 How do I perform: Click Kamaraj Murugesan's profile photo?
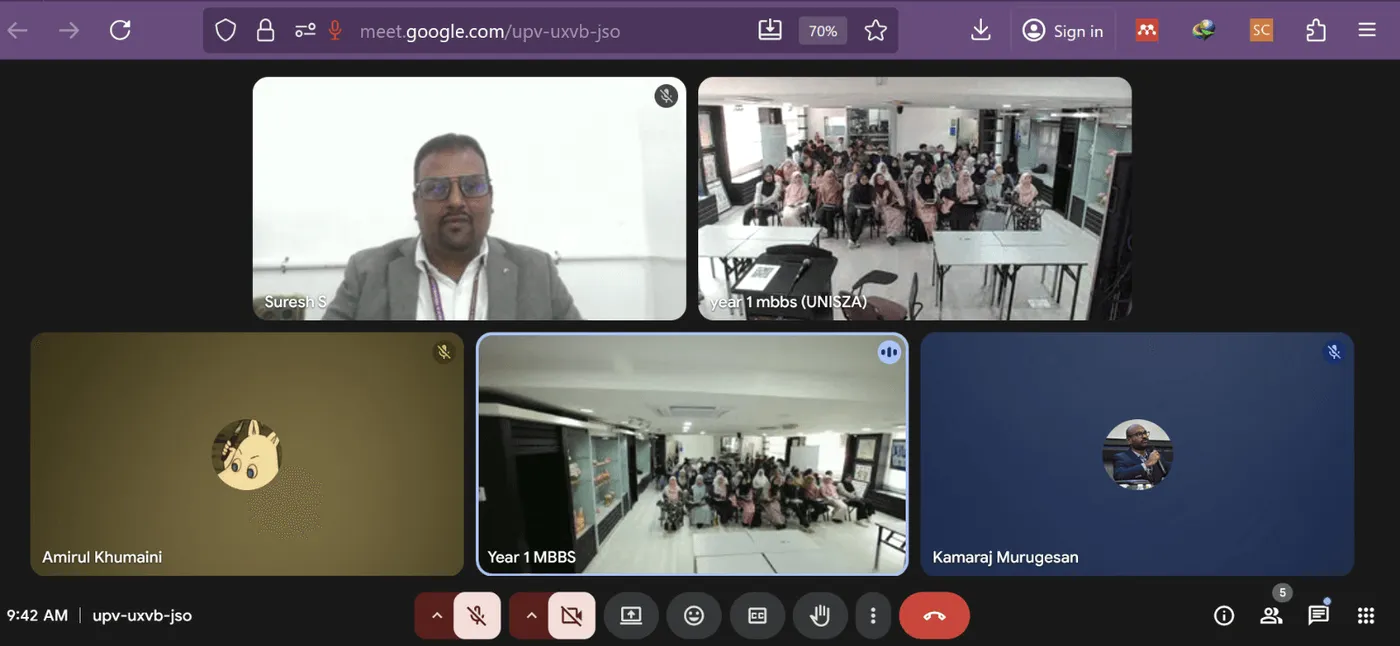point(1137,454)
